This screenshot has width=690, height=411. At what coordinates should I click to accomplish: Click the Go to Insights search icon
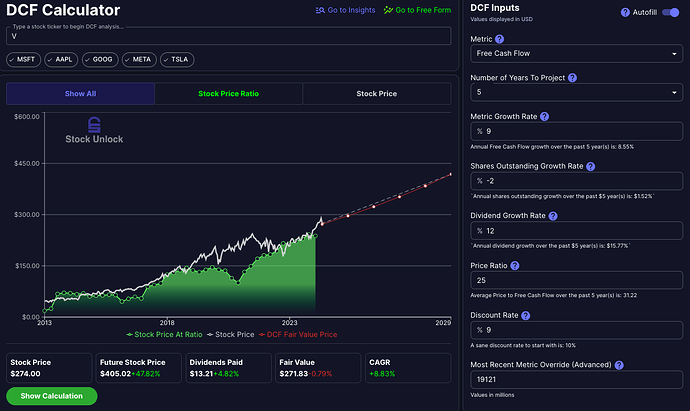tap(320, 10)
